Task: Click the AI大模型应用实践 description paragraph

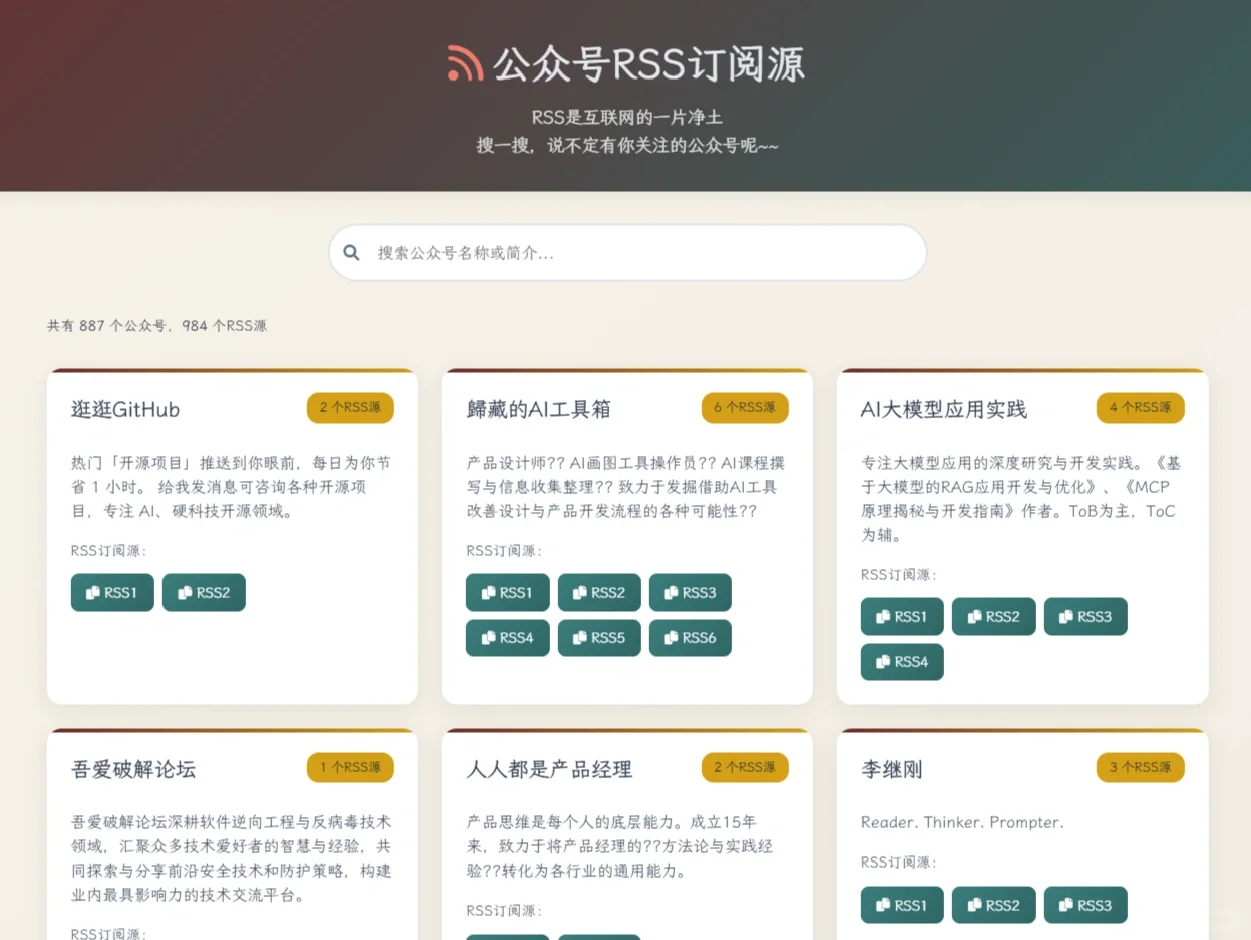Action: click(1020, 499)
